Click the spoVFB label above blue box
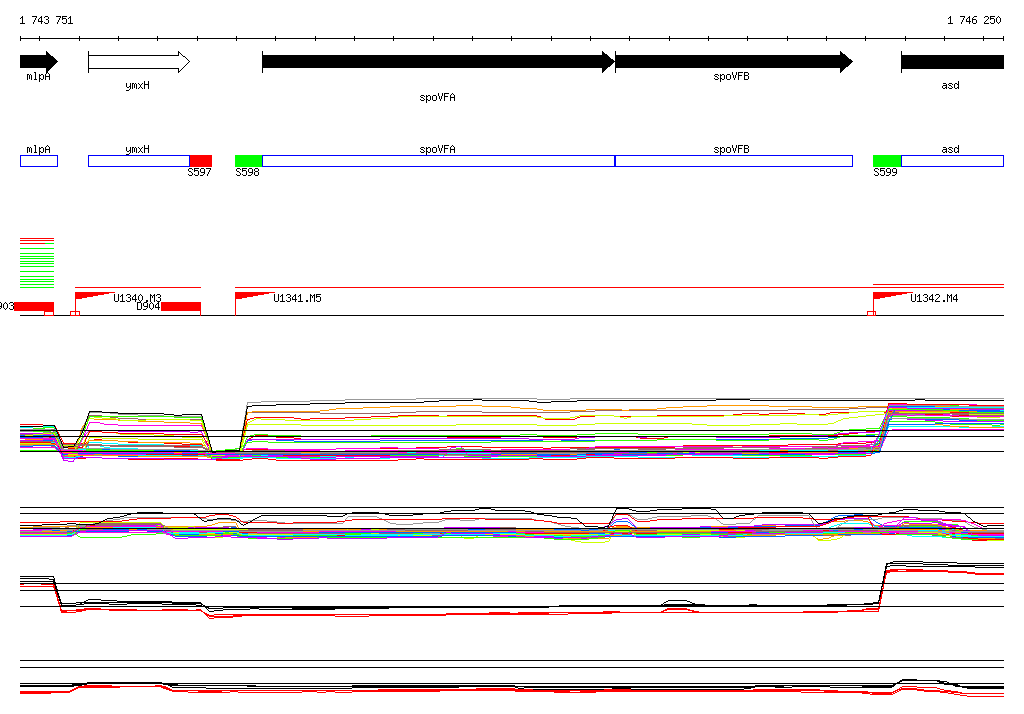 click(x=731, y=150)
